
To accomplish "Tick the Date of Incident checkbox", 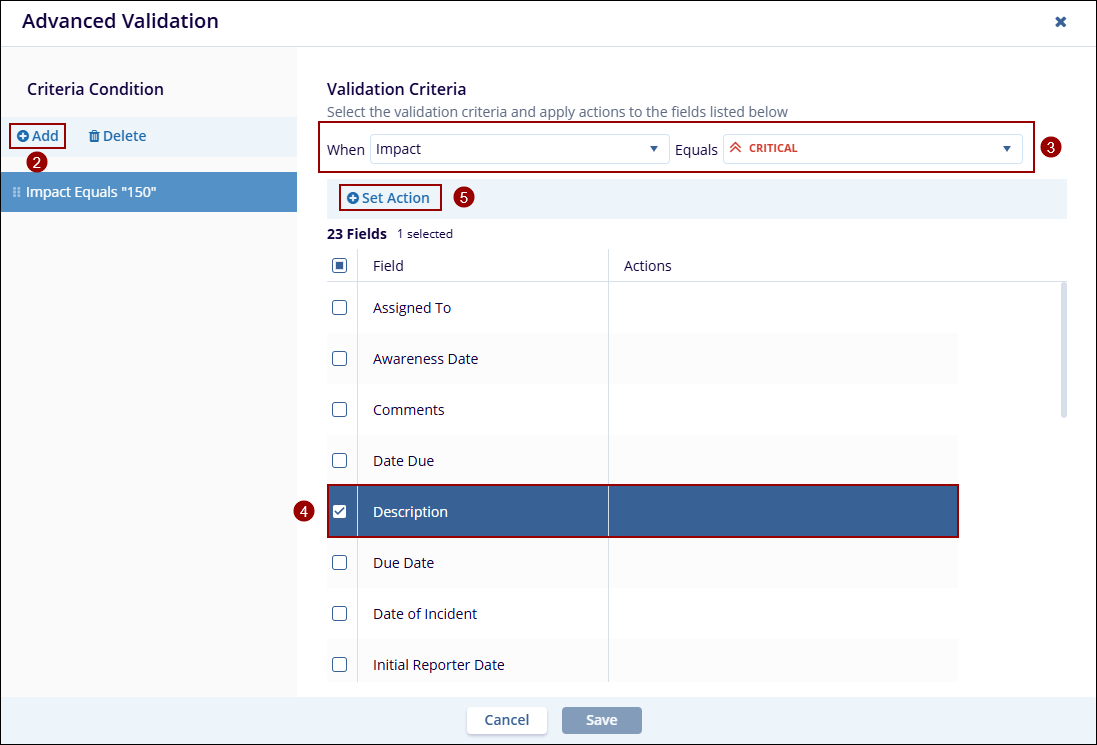I will pyautogui.click(x=339, y=613).
